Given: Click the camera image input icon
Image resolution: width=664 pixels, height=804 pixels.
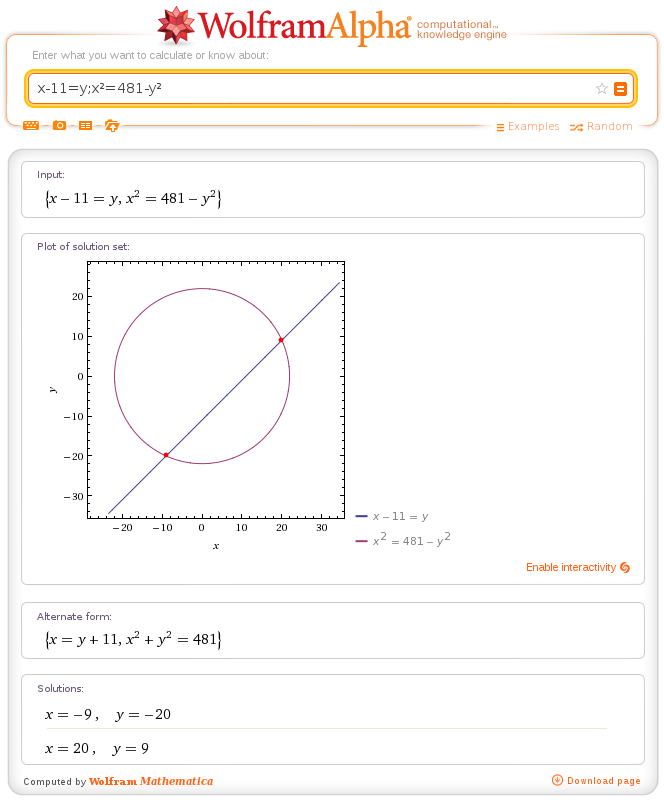Looking at the screenshot, I should [59, 126].
